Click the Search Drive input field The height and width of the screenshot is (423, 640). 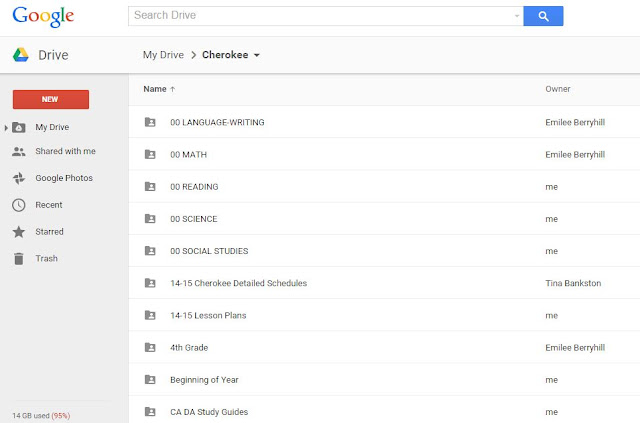(320, 16)
